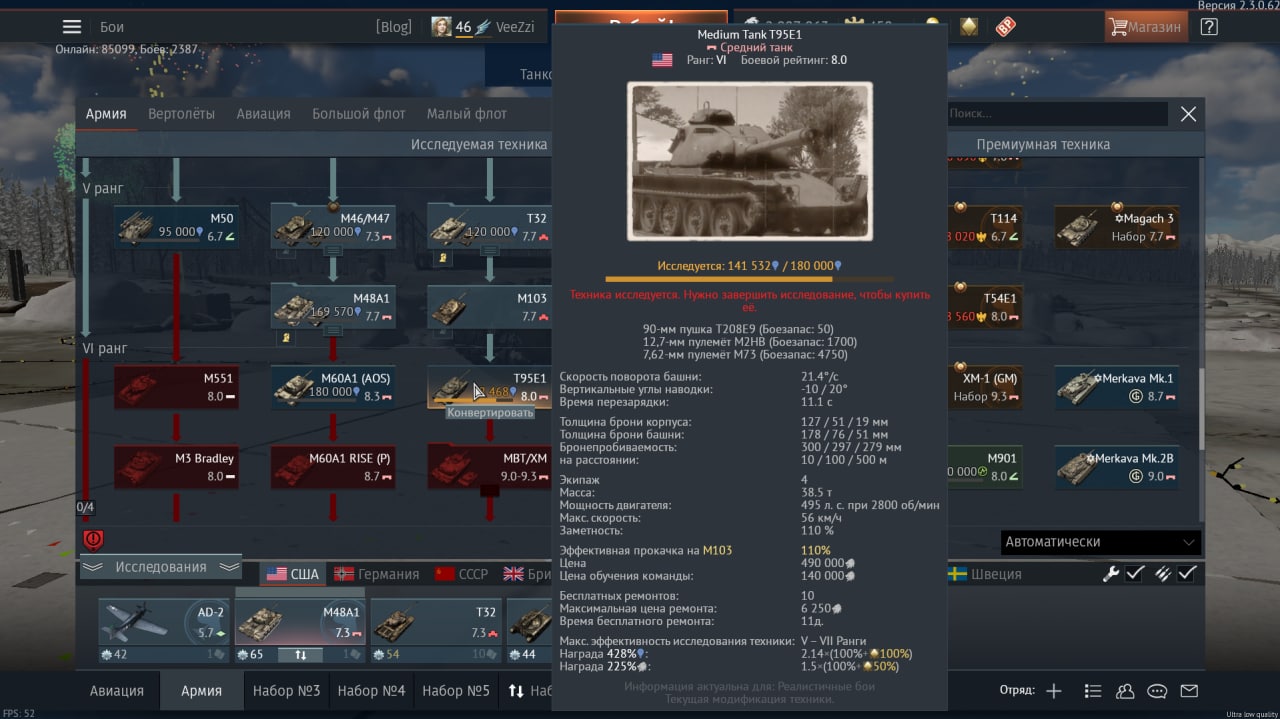Close the research tree window

(x=1188, y=114)
